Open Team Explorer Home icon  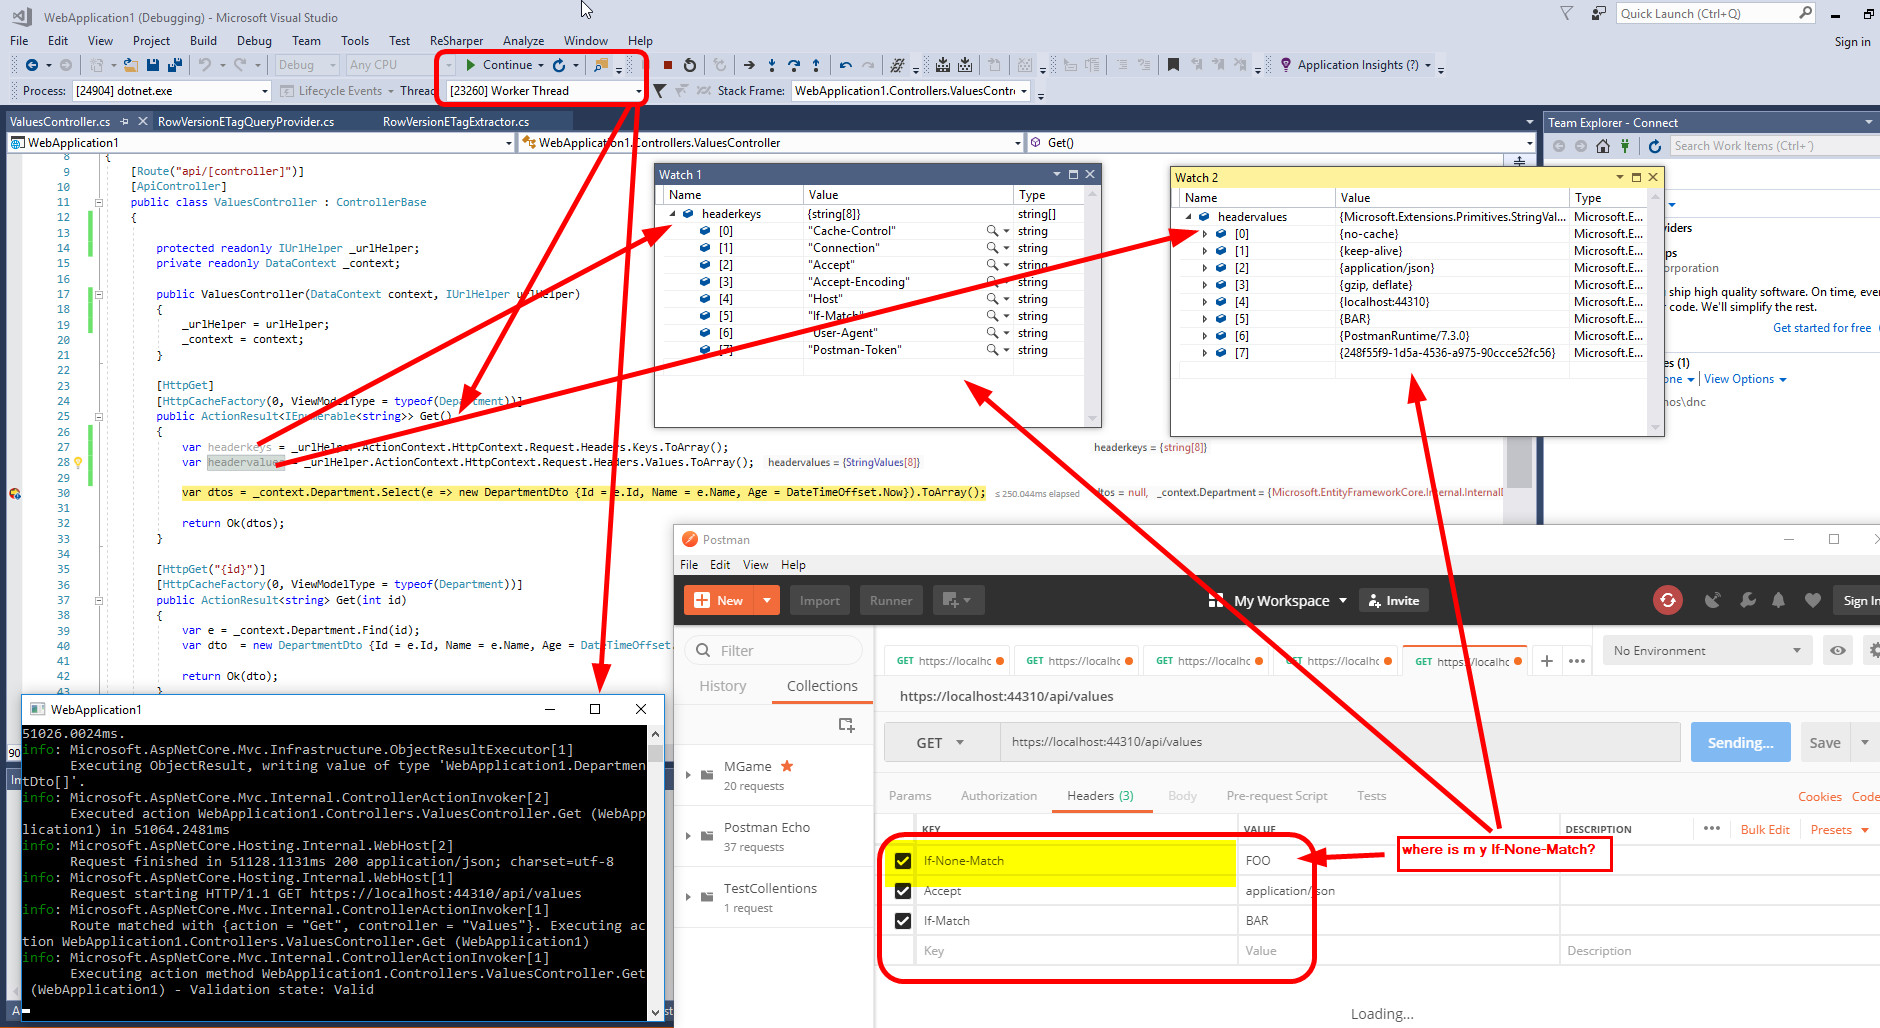(1603, 145)
